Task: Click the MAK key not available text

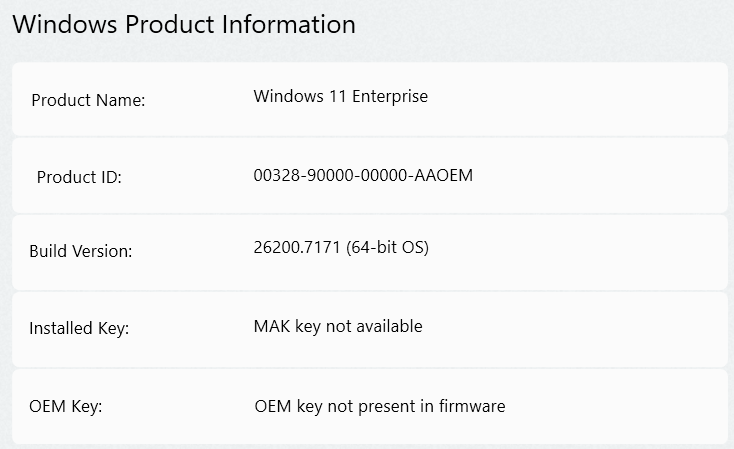Action: [338, 326]
